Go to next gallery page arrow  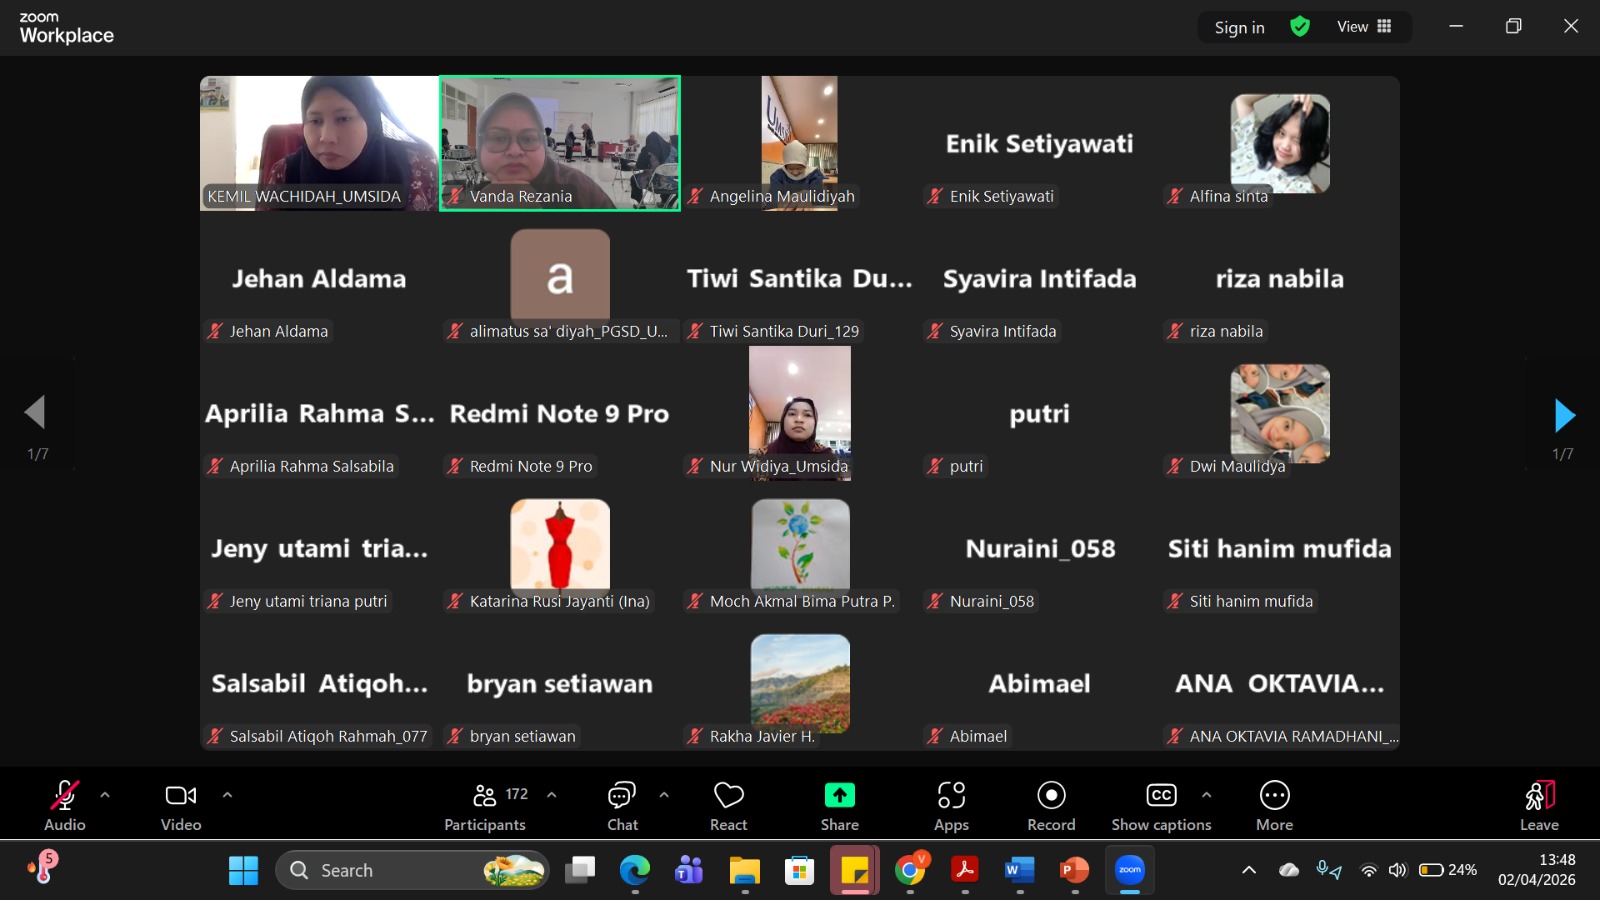tap(1564, 415)
